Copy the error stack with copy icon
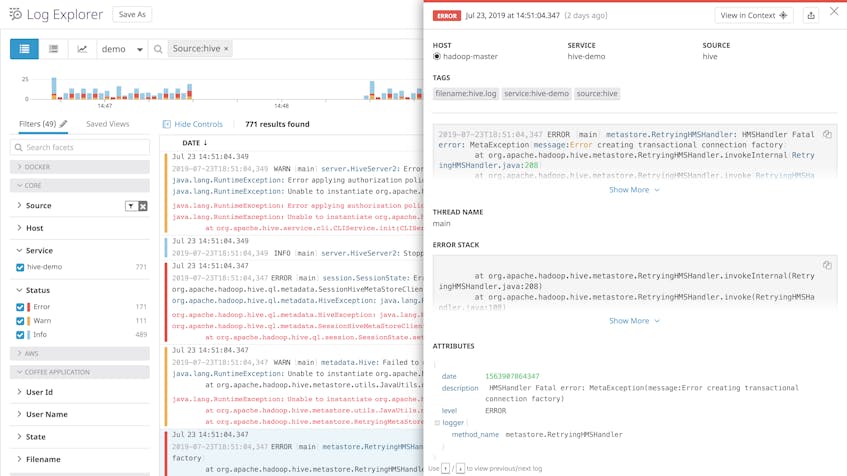Viewport: 847px width, 476px height. click(827, 265)
